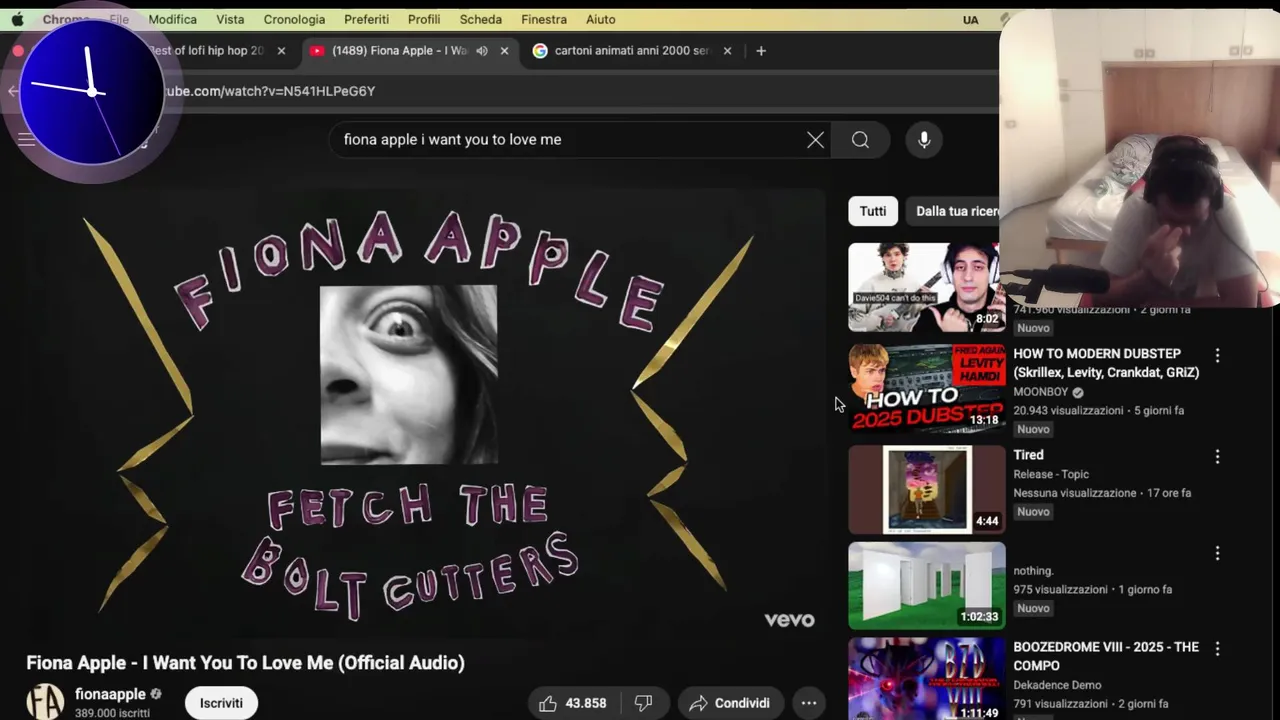The height and width of the screenshot is (720, 1280).
Task: Click the browser address bar URL
Action: pos(270,91)
